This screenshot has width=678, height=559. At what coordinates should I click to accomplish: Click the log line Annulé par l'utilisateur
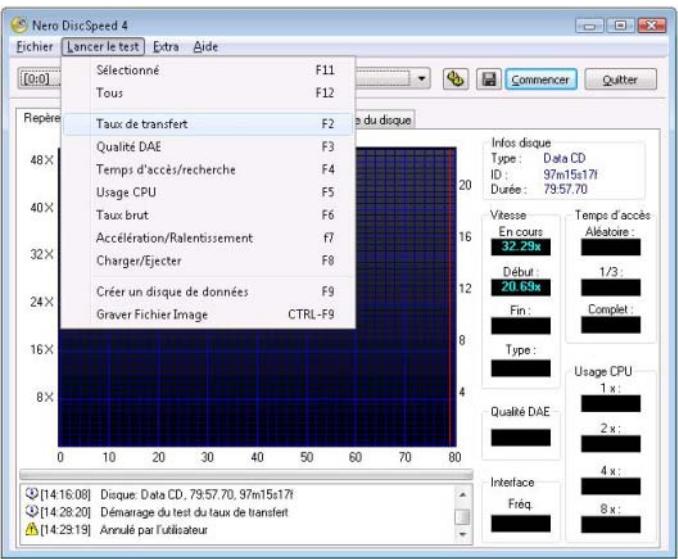tap(154, 530)
